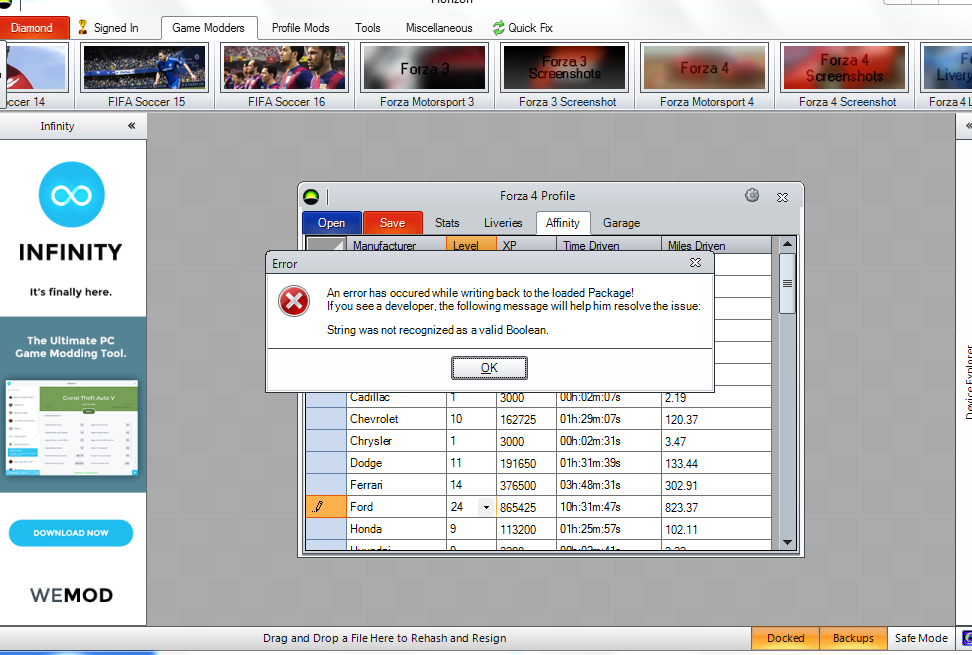The image size is (972, 655).
Task: Click the blue Open button
Action: coord(332,223)
